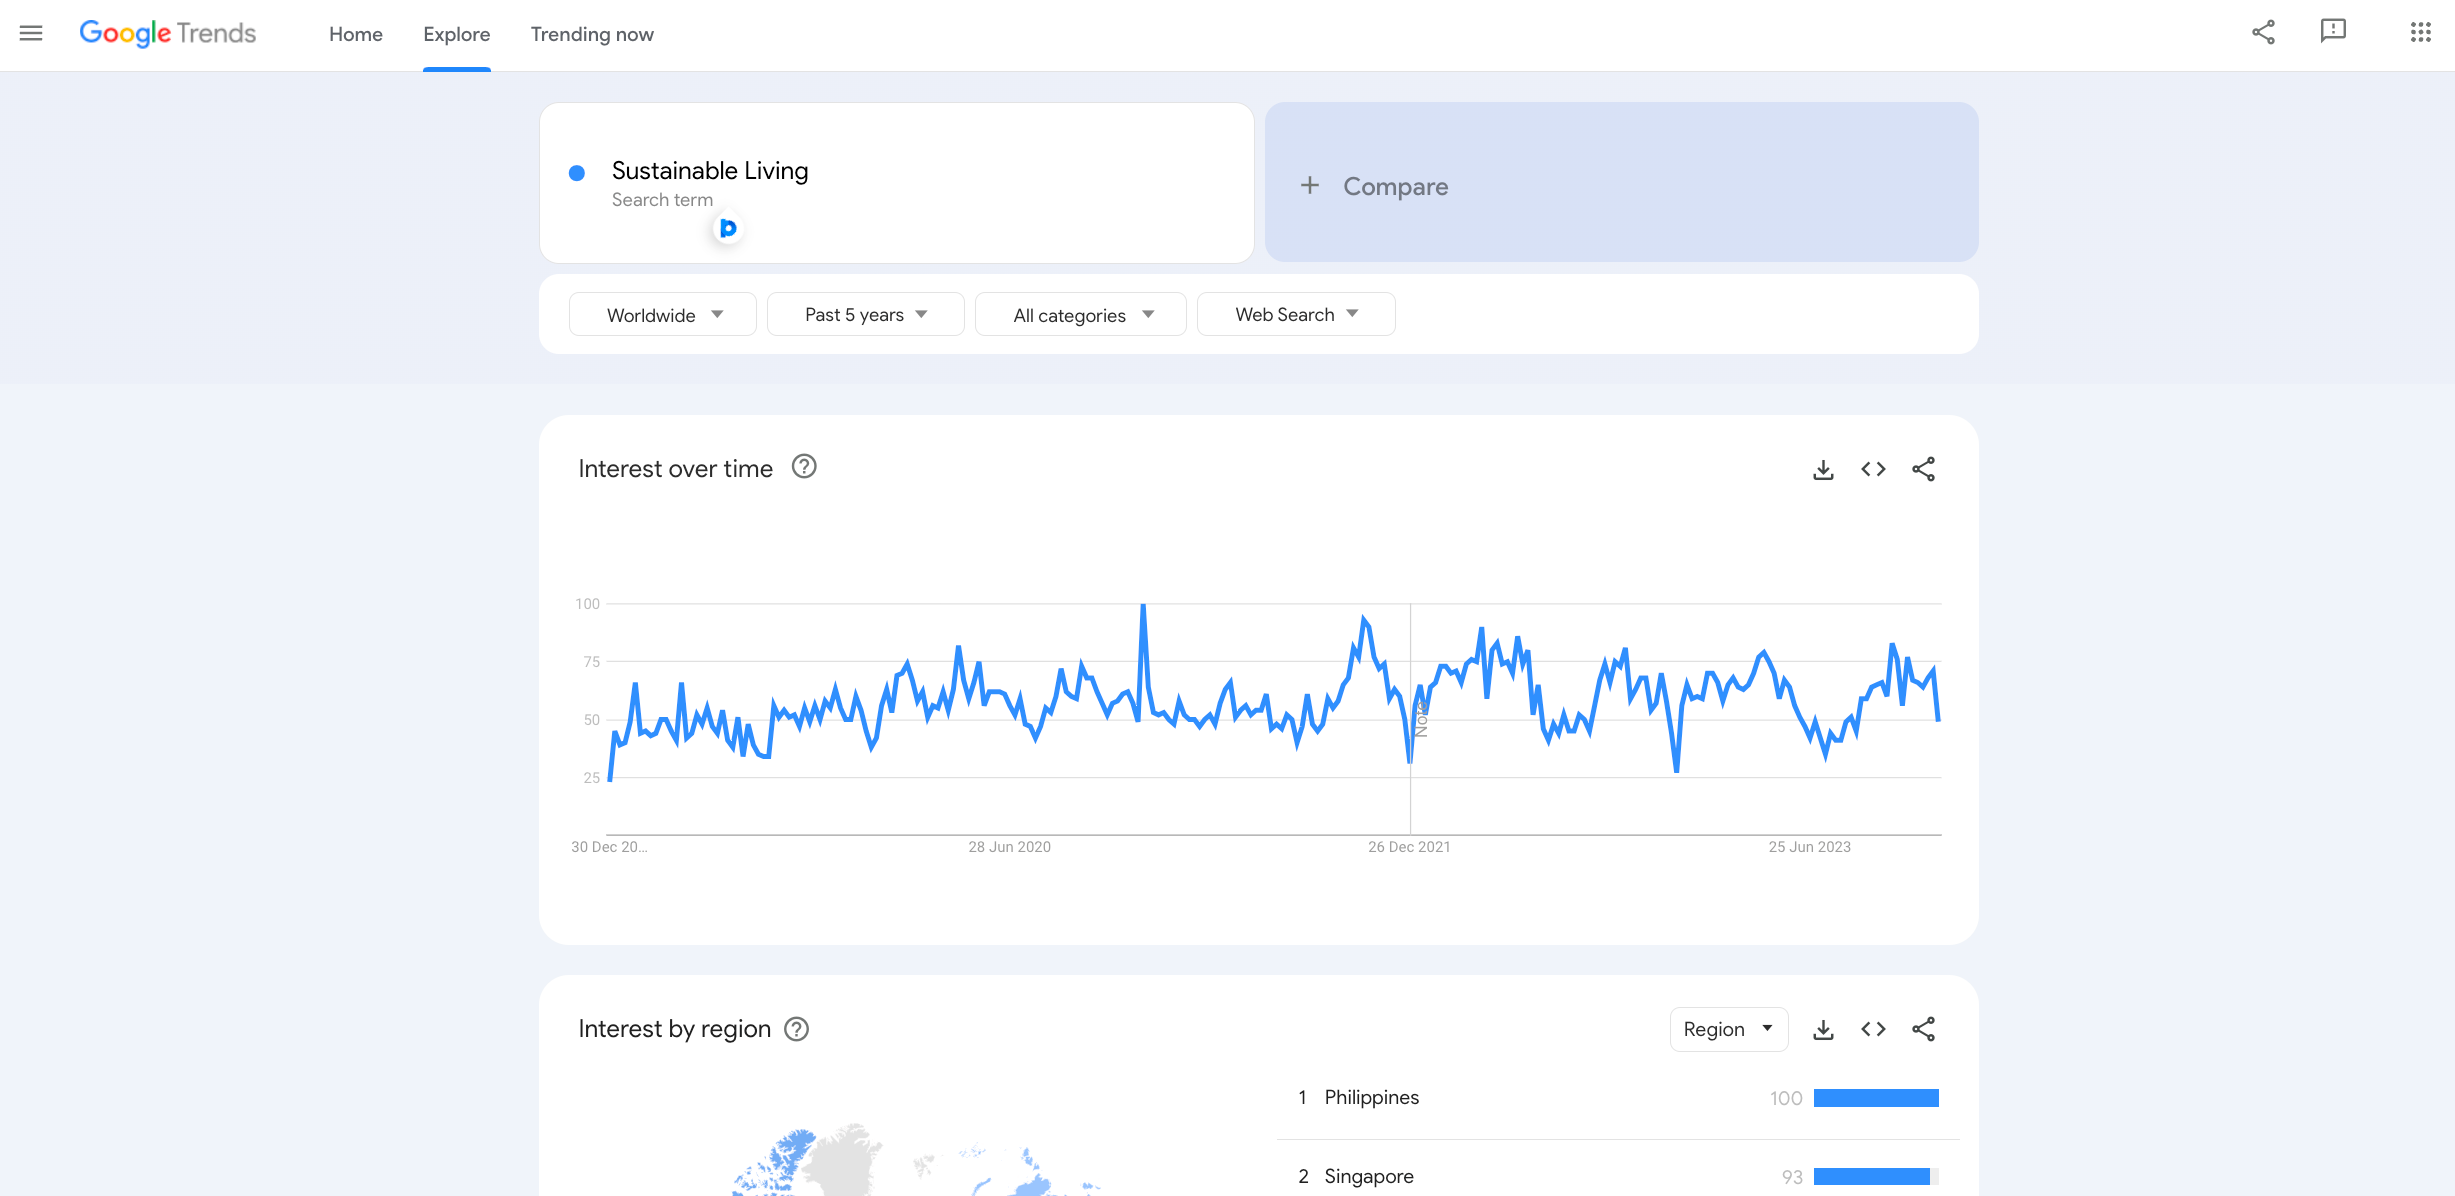Switch to the Home tab
2455x1196 pixels.
point(356,34)
